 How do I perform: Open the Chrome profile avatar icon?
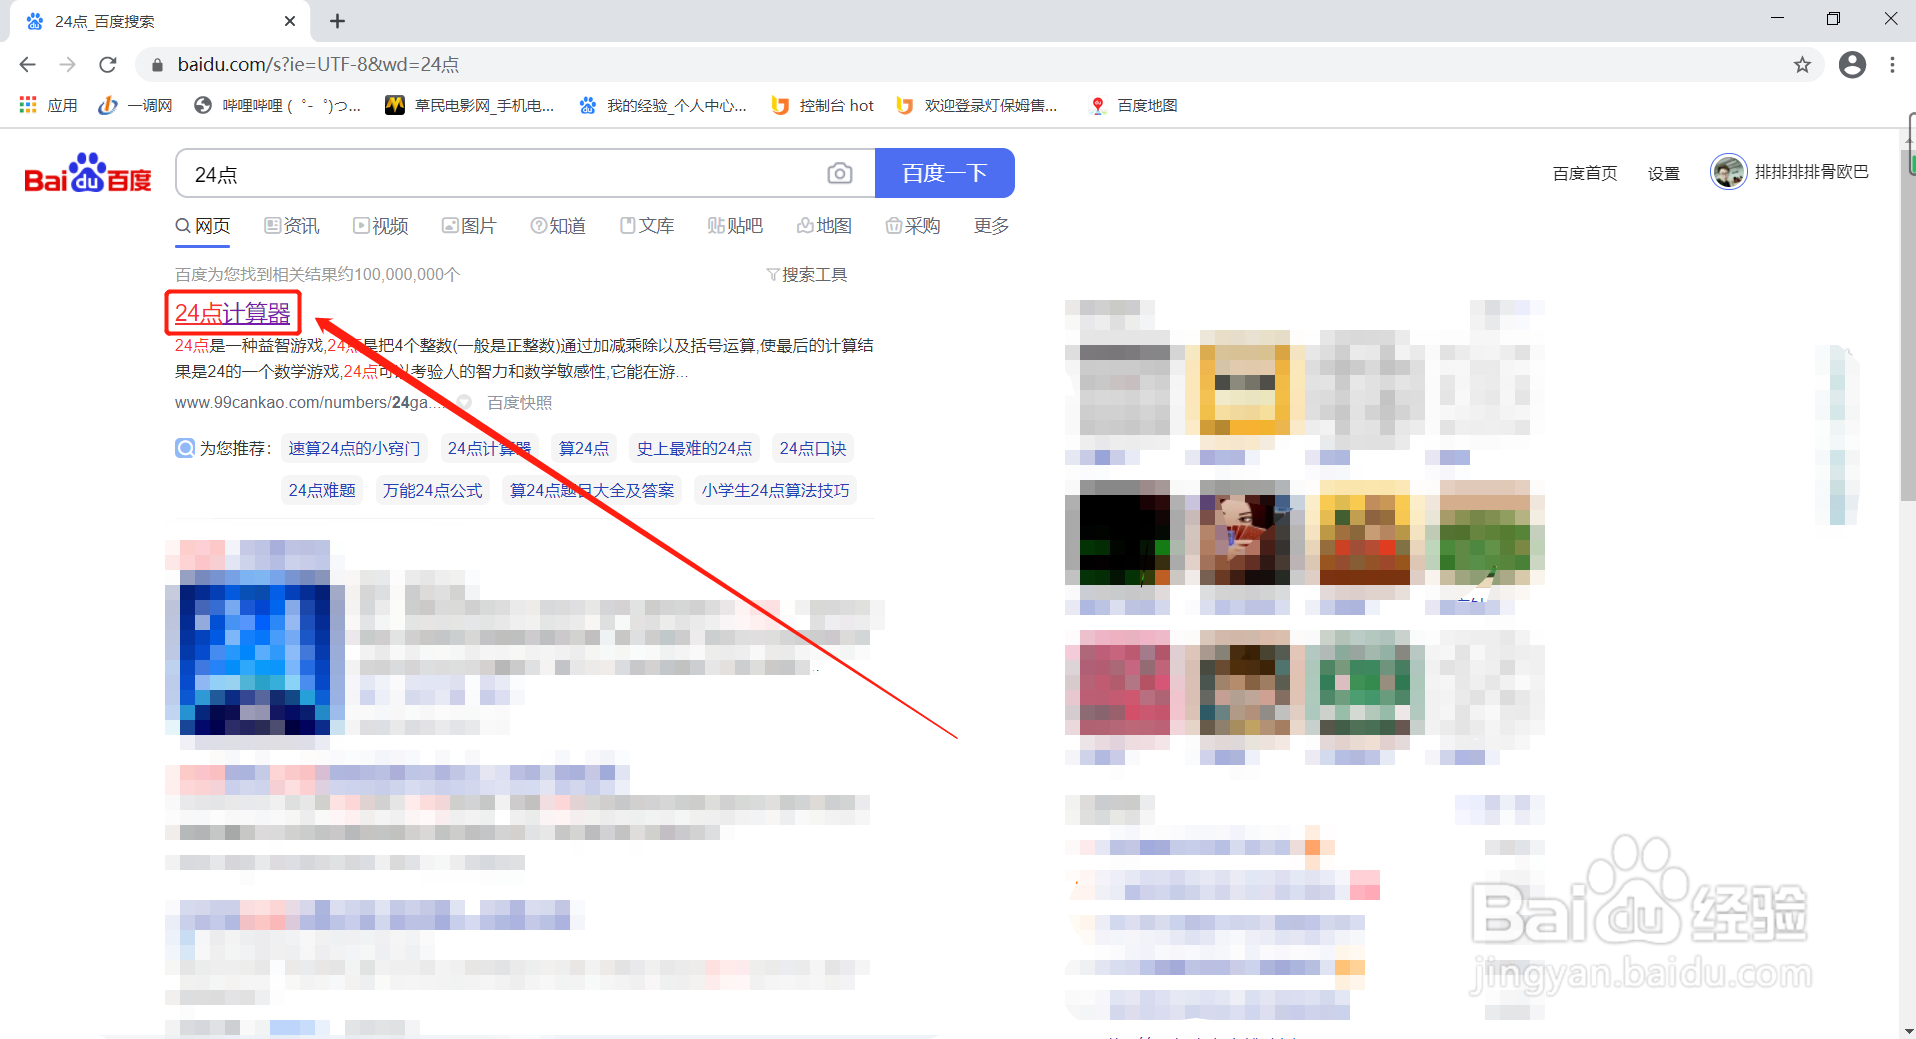1852,64
